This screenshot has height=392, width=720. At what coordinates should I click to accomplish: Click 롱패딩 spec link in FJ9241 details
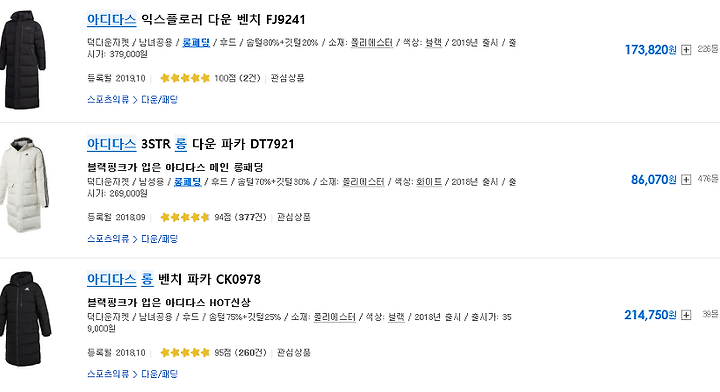[196, 43]
